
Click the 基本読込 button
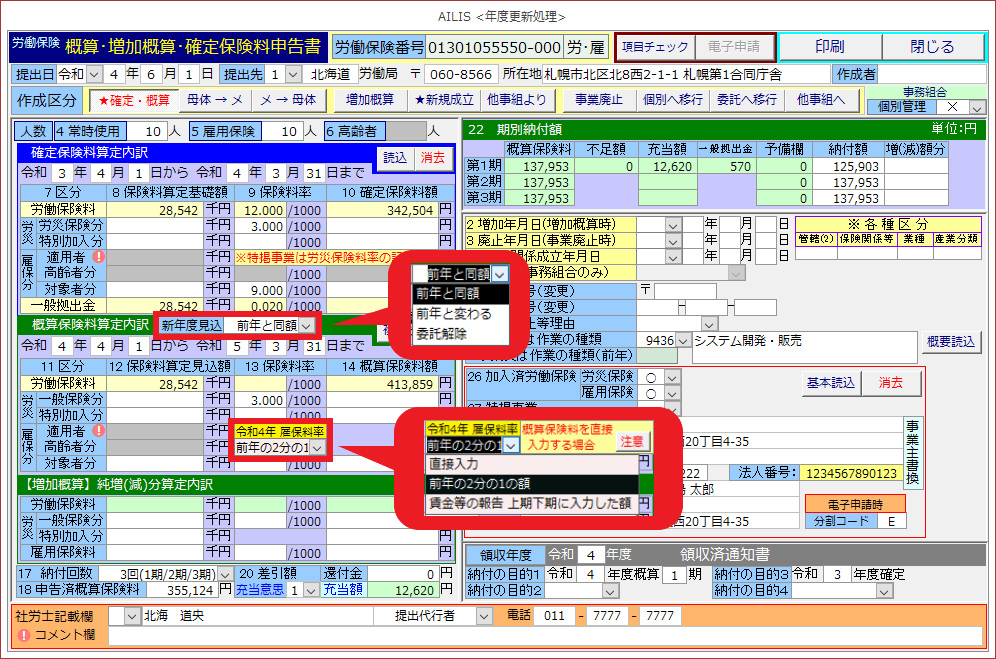point(830,383)
